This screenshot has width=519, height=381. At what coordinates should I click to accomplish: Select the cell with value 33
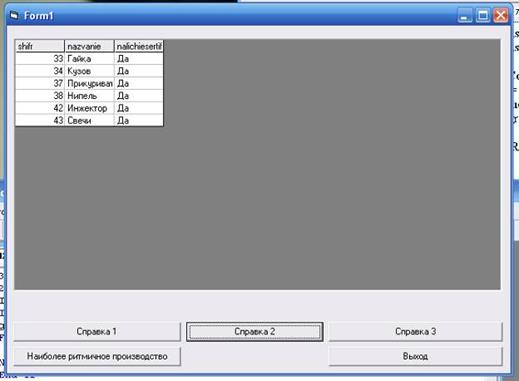40,59
